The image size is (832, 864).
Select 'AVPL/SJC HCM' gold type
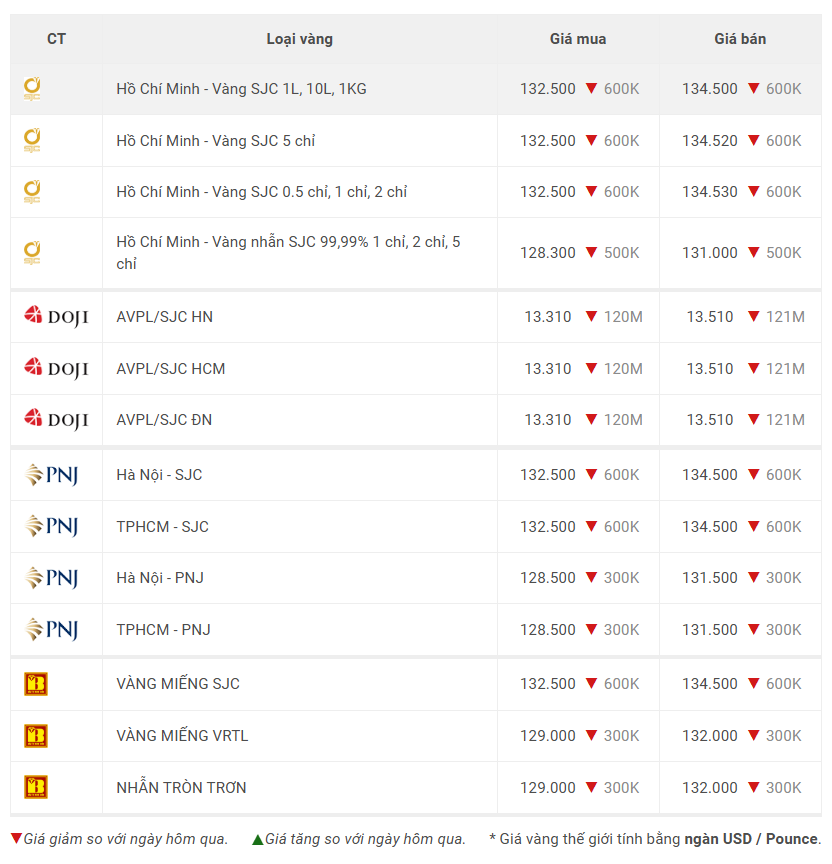click(x=171, y=369)
